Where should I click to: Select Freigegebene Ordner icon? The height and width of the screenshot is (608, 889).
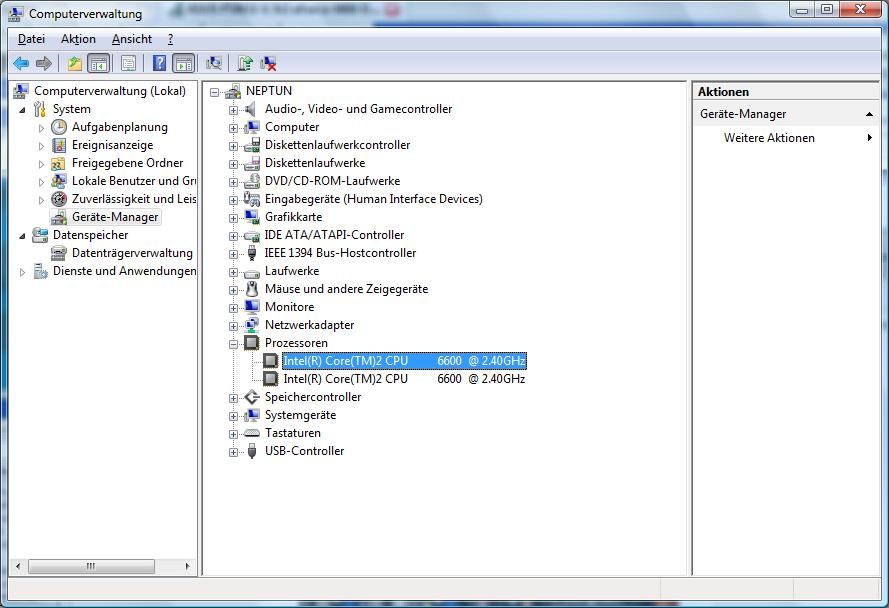coord(58,163)
